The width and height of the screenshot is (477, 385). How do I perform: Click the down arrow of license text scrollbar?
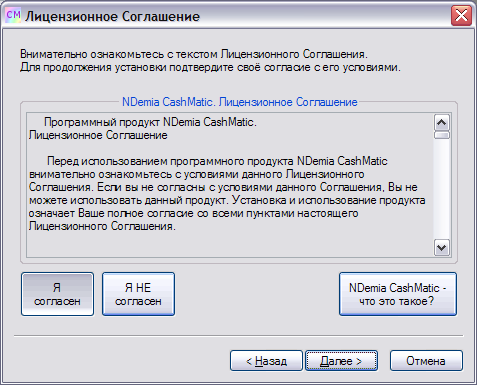(x=442, y=247)
